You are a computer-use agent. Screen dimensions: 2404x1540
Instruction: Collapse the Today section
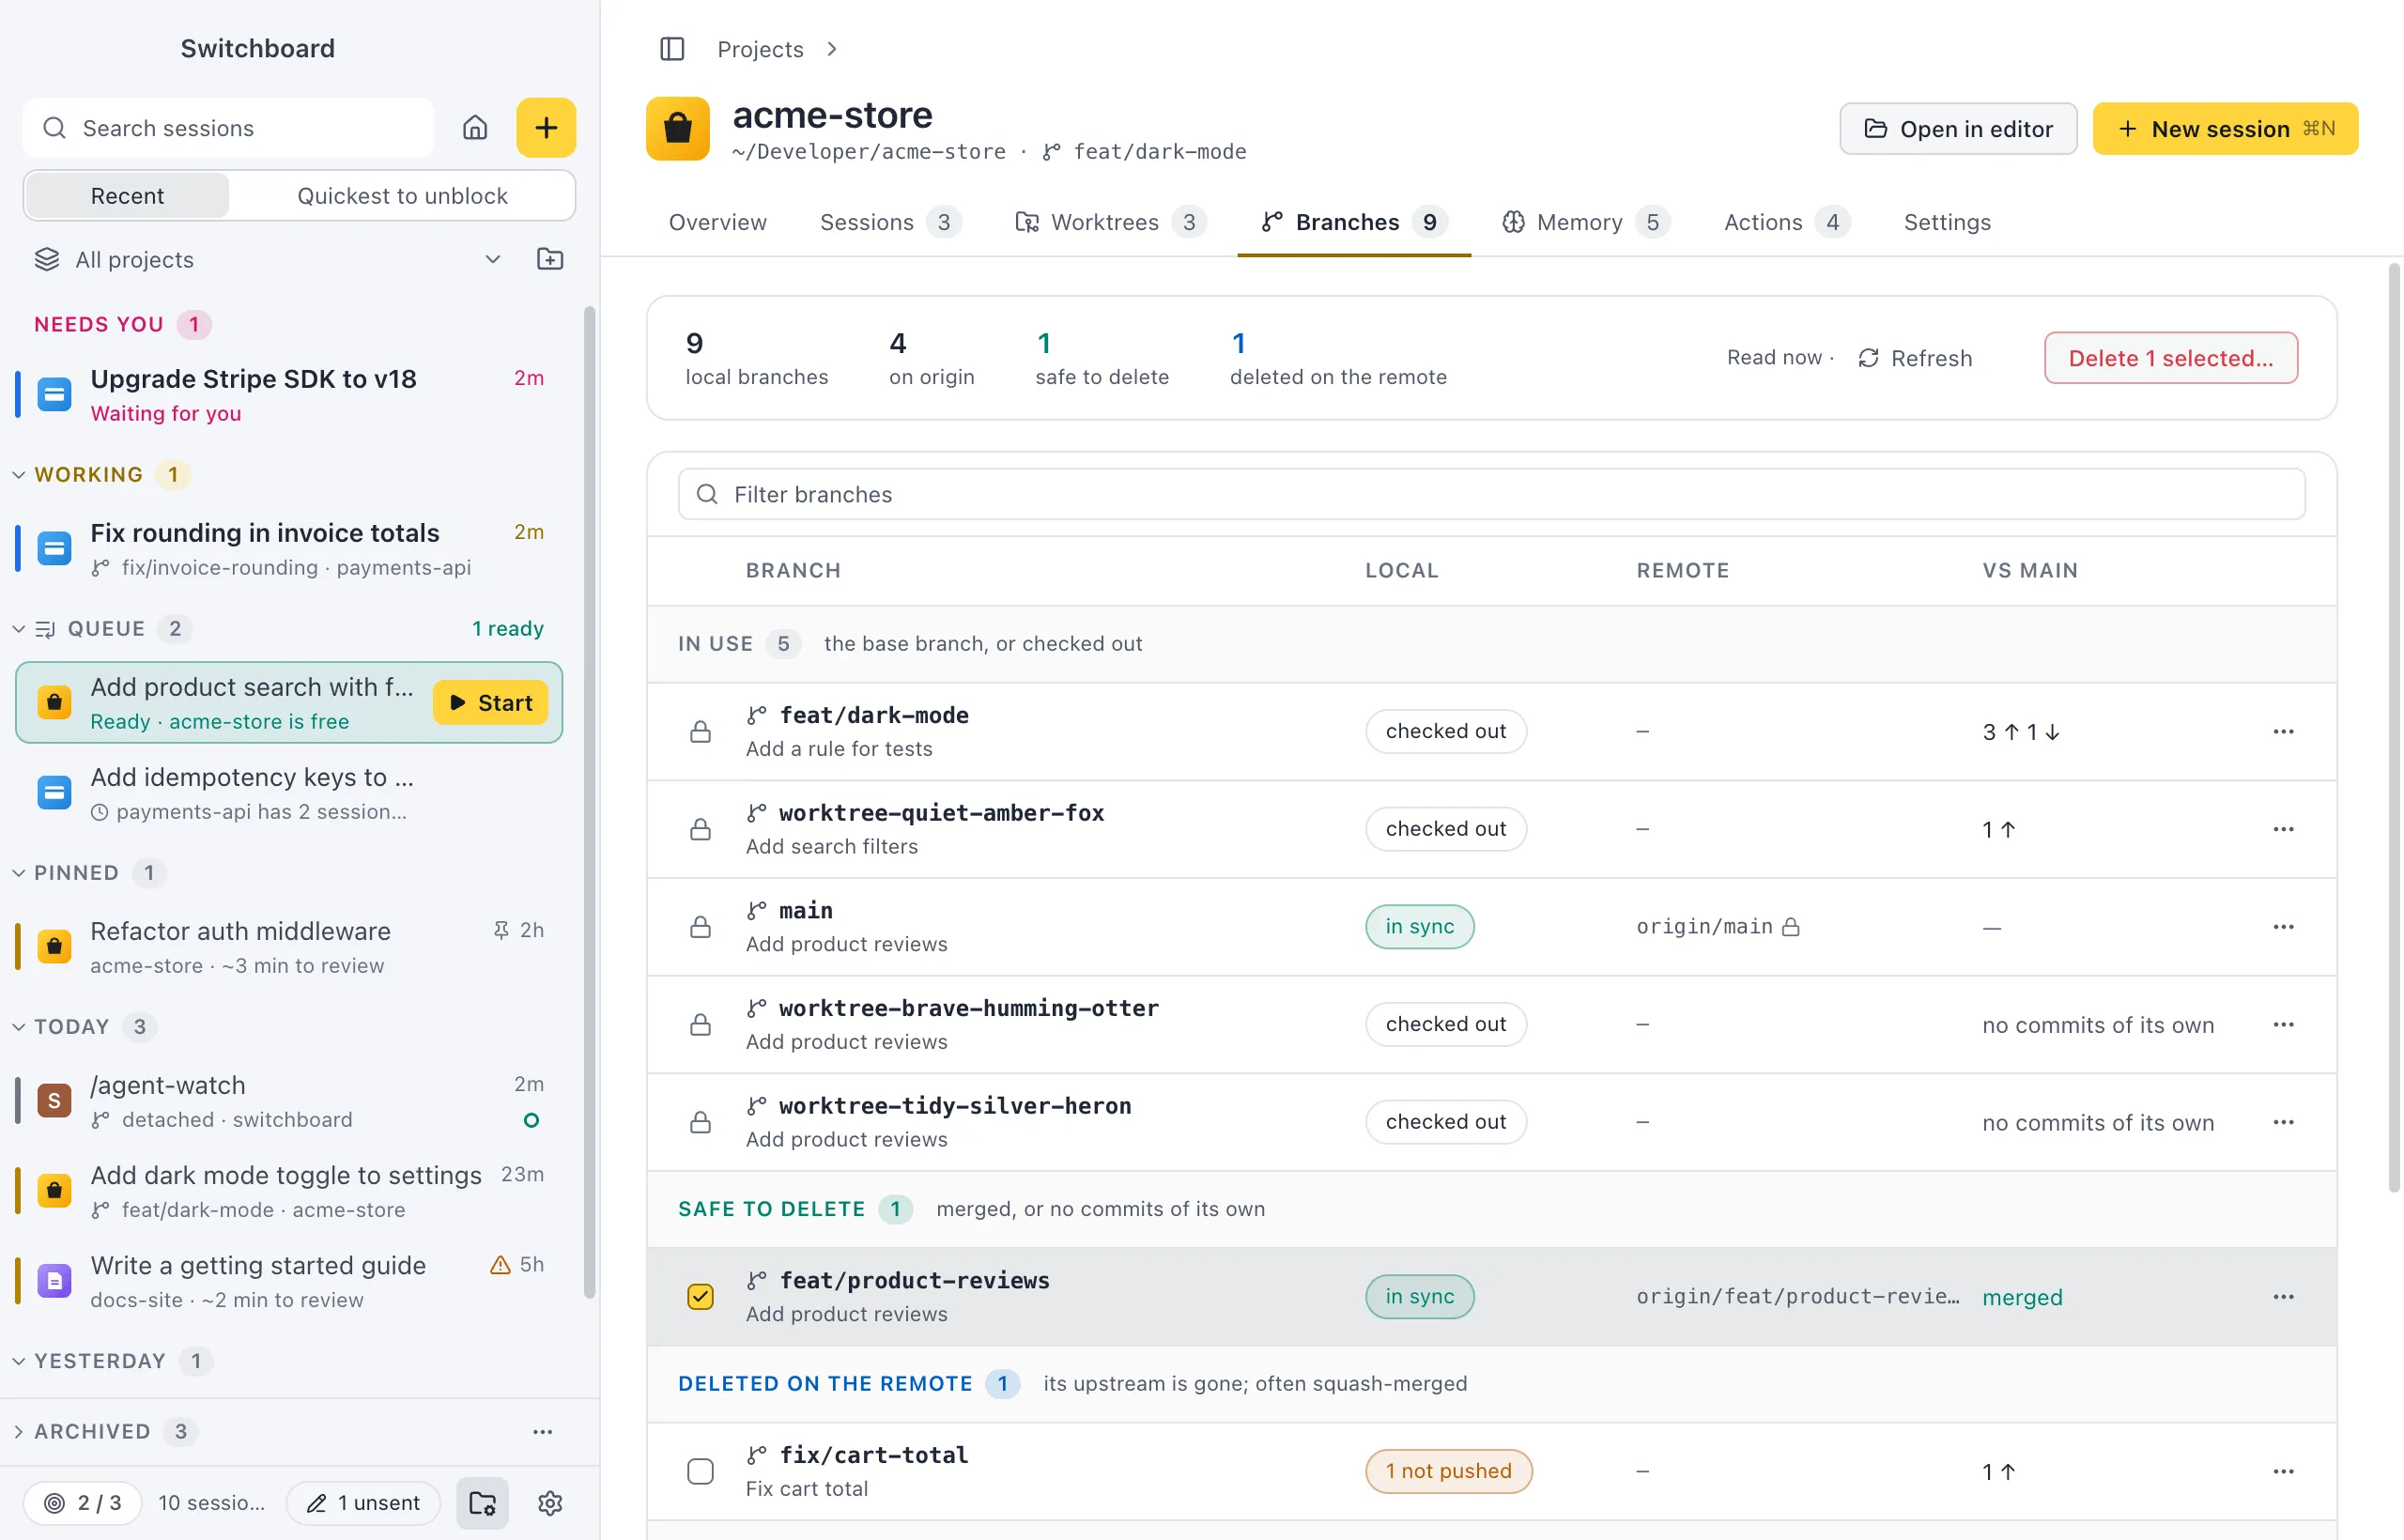click(18, 1027)
